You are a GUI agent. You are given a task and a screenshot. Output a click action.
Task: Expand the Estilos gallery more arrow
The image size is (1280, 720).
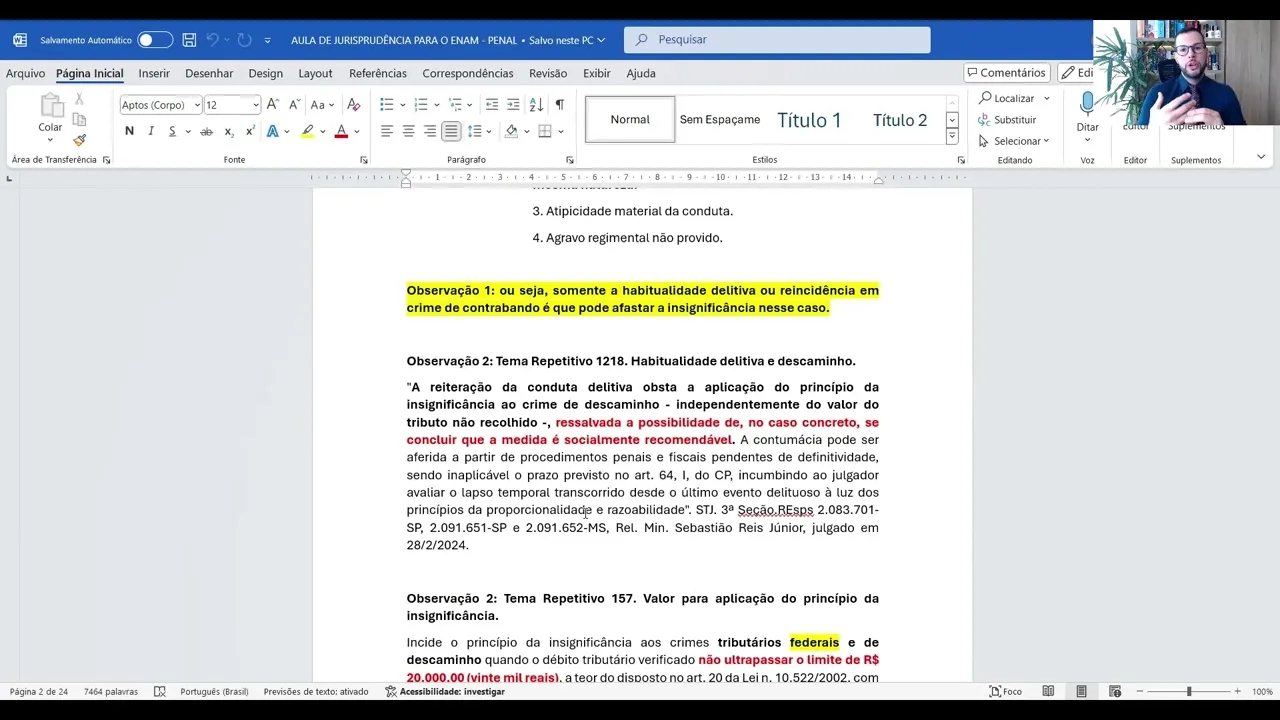pos(952,137)
